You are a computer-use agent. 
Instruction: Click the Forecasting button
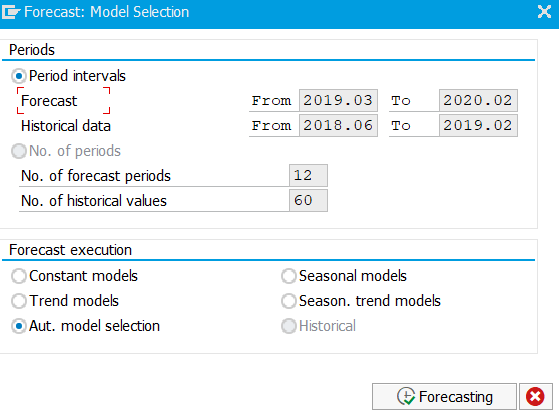444,396
